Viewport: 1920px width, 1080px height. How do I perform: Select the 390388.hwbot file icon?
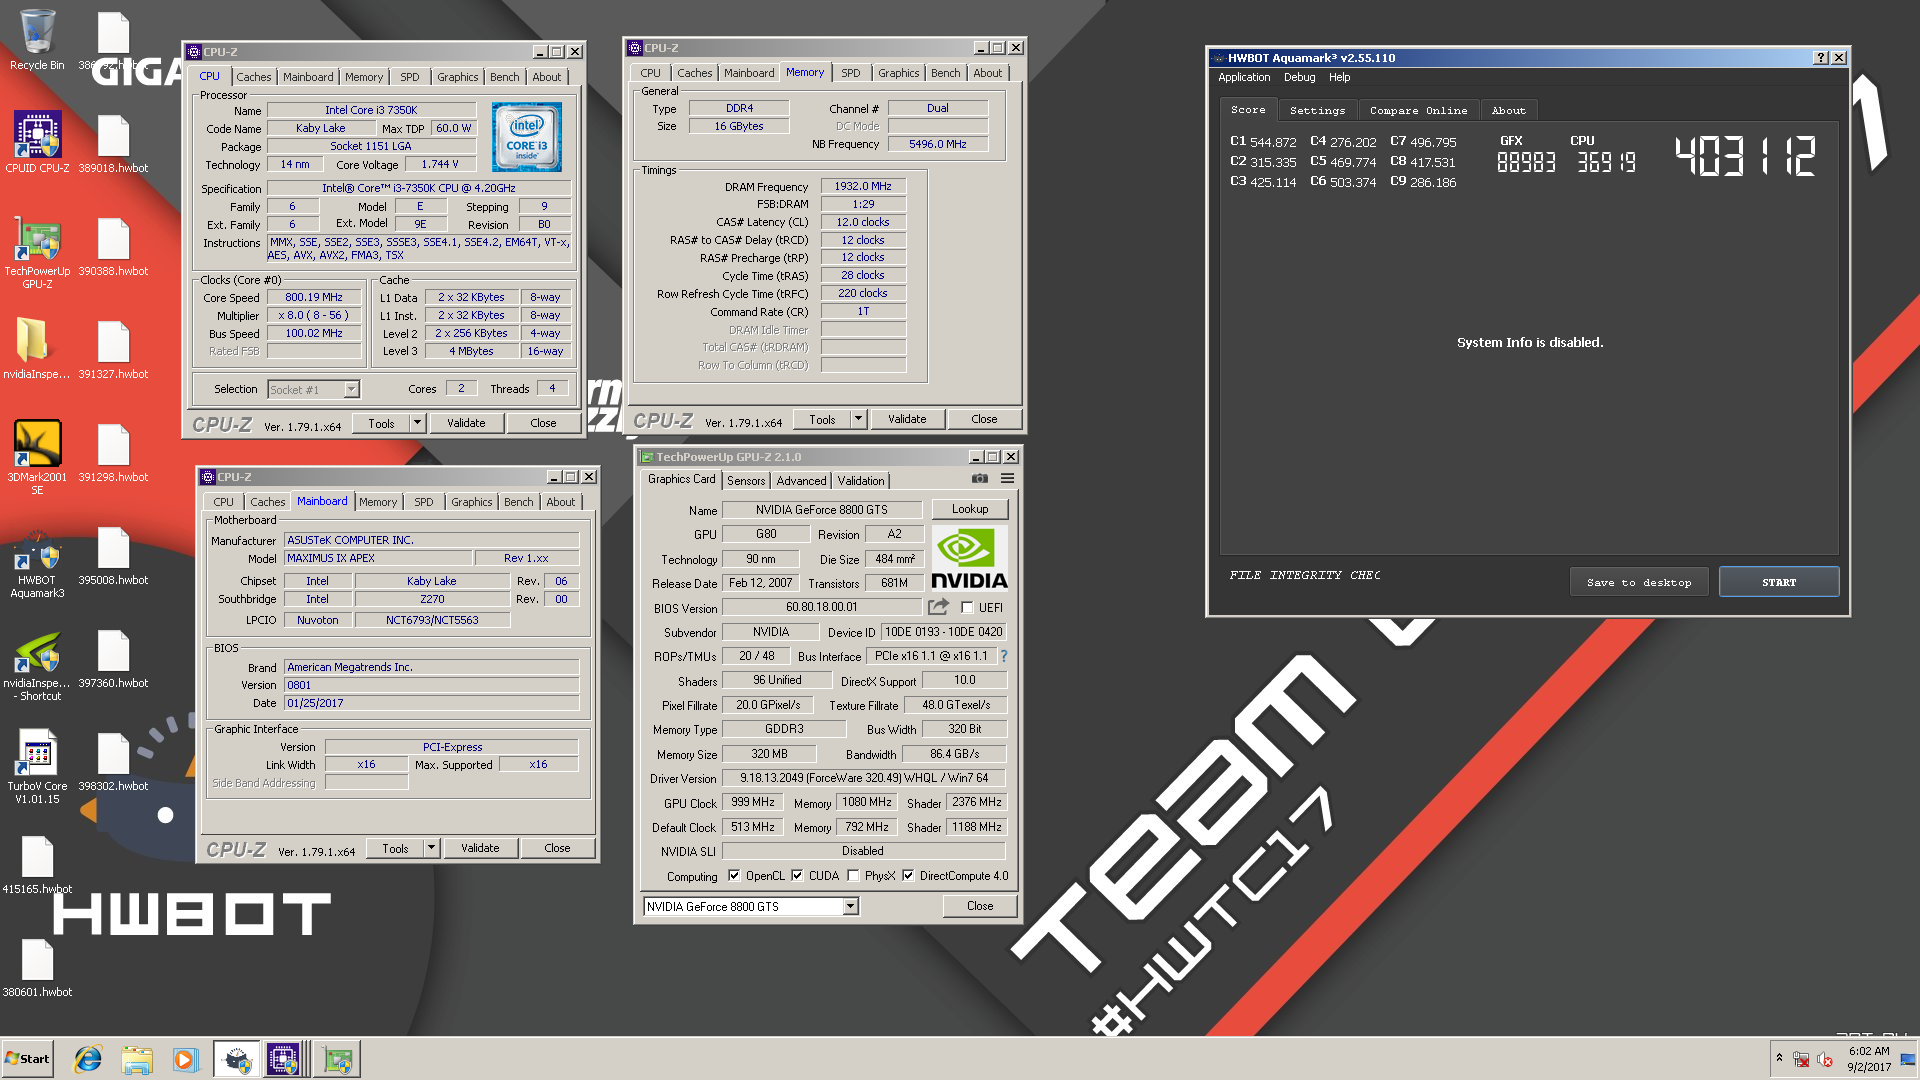coord(113,247)
